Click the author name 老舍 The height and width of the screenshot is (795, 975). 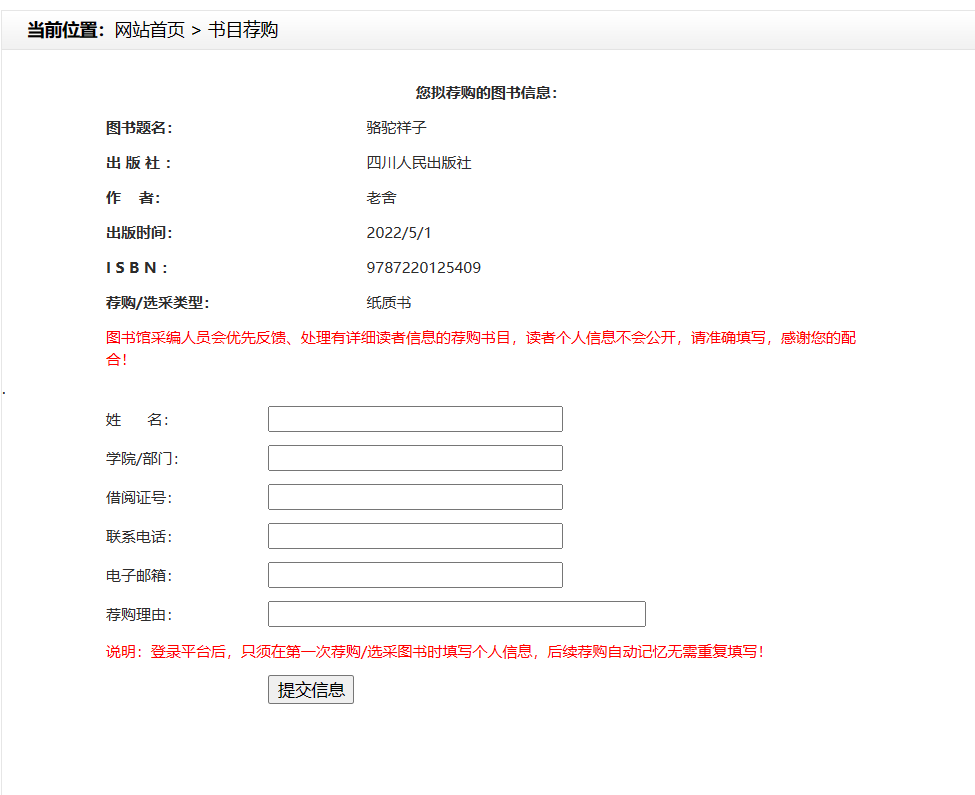pyautogui.click(x=381, y=198)
